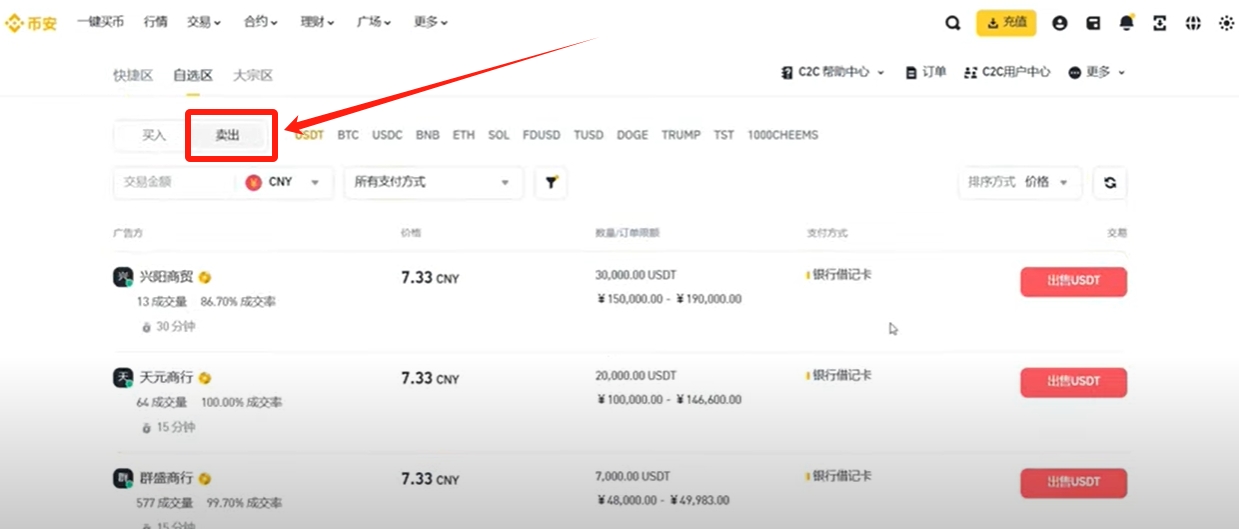Select the TRUMP coin tab

[x=681, y=135]
